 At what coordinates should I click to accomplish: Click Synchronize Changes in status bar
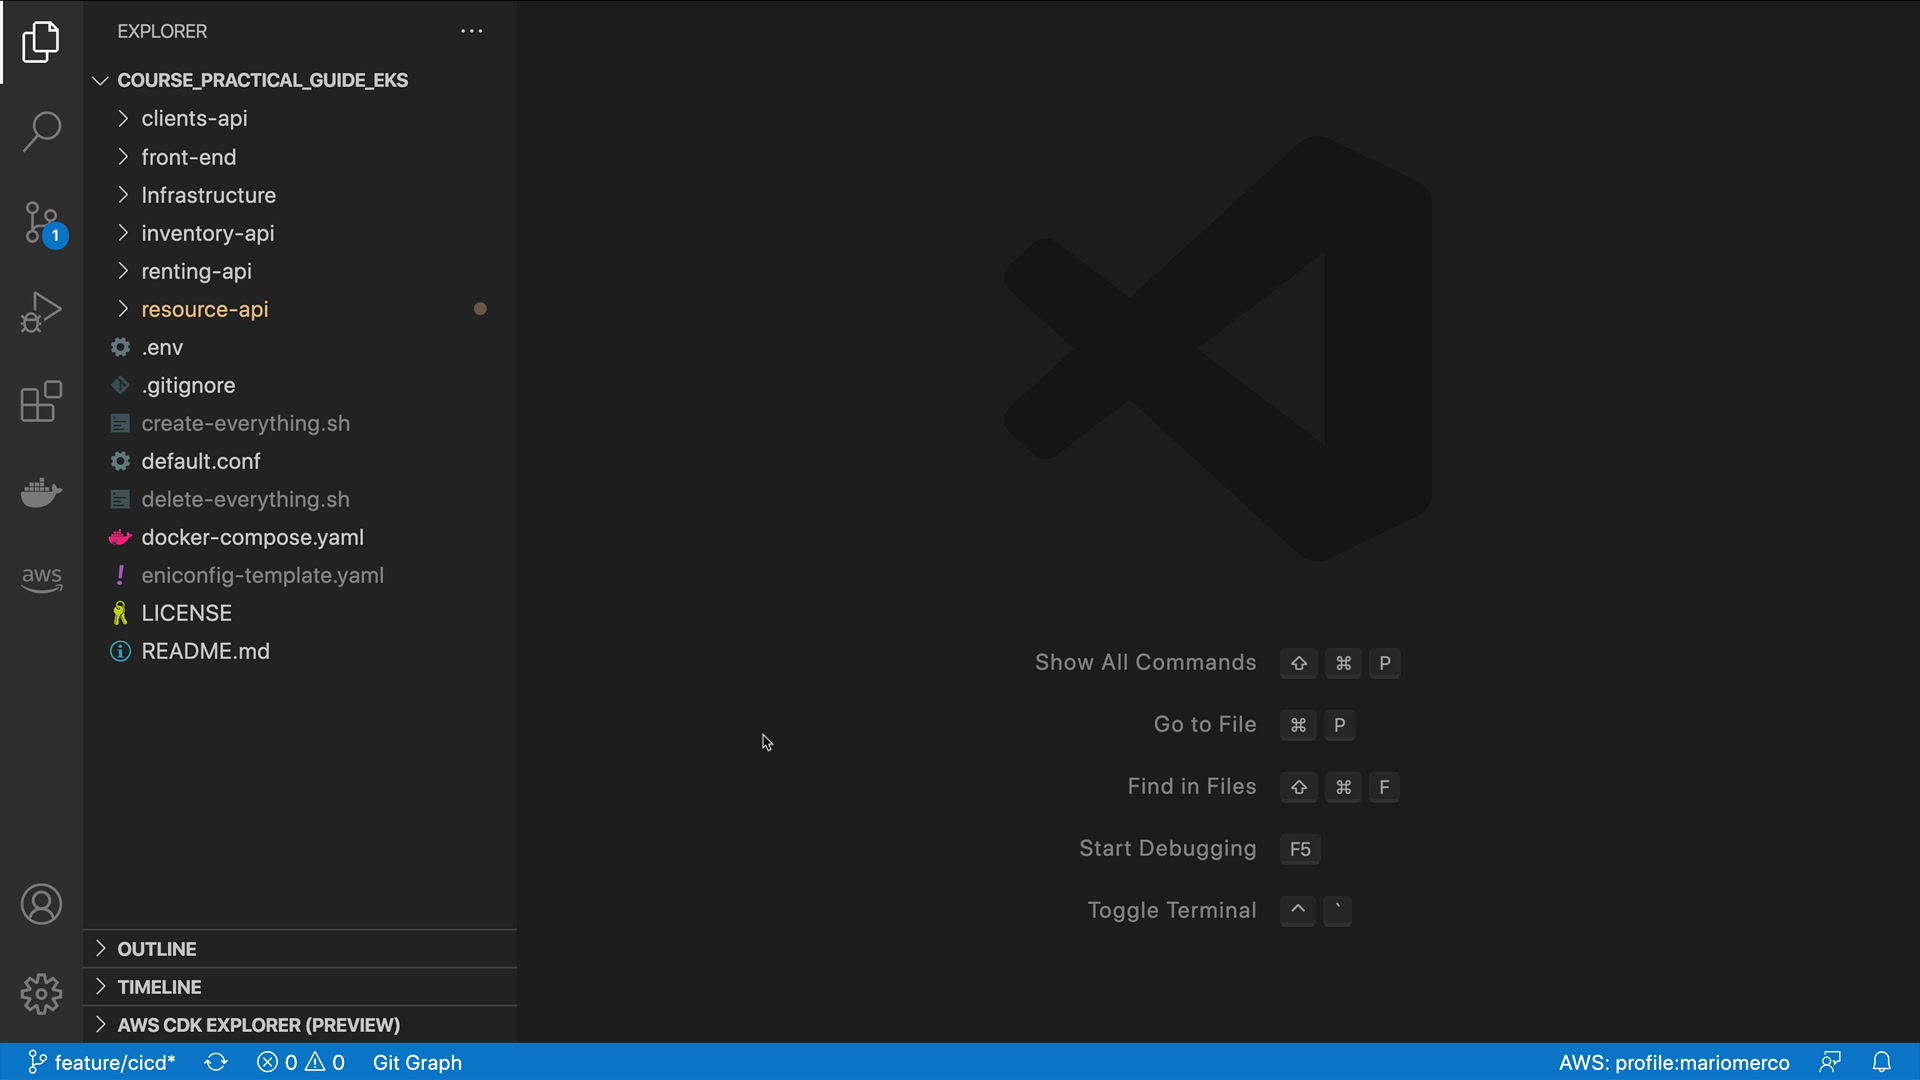[216, 1062]
